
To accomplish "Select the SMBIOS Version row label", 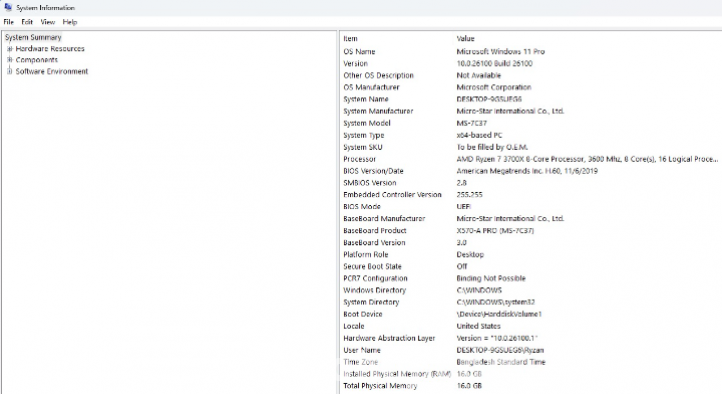I will click(369, 183).
